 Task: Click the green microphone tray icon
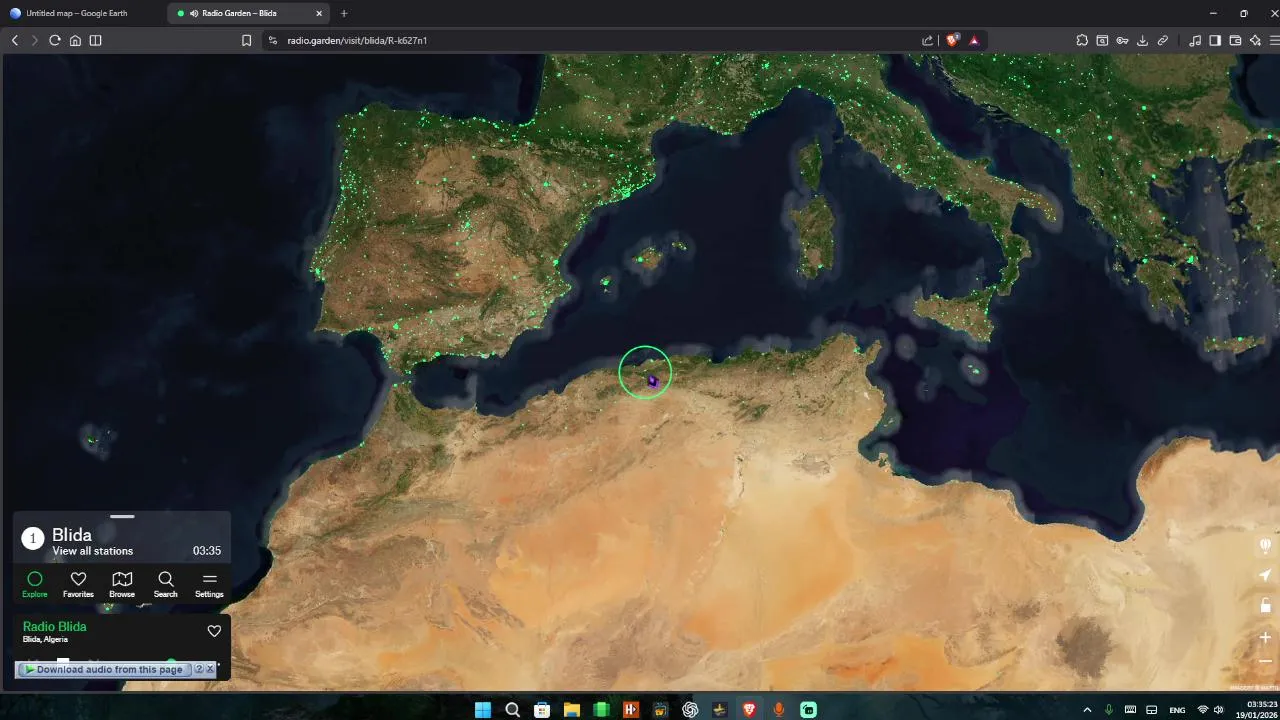pos(1109,710)
